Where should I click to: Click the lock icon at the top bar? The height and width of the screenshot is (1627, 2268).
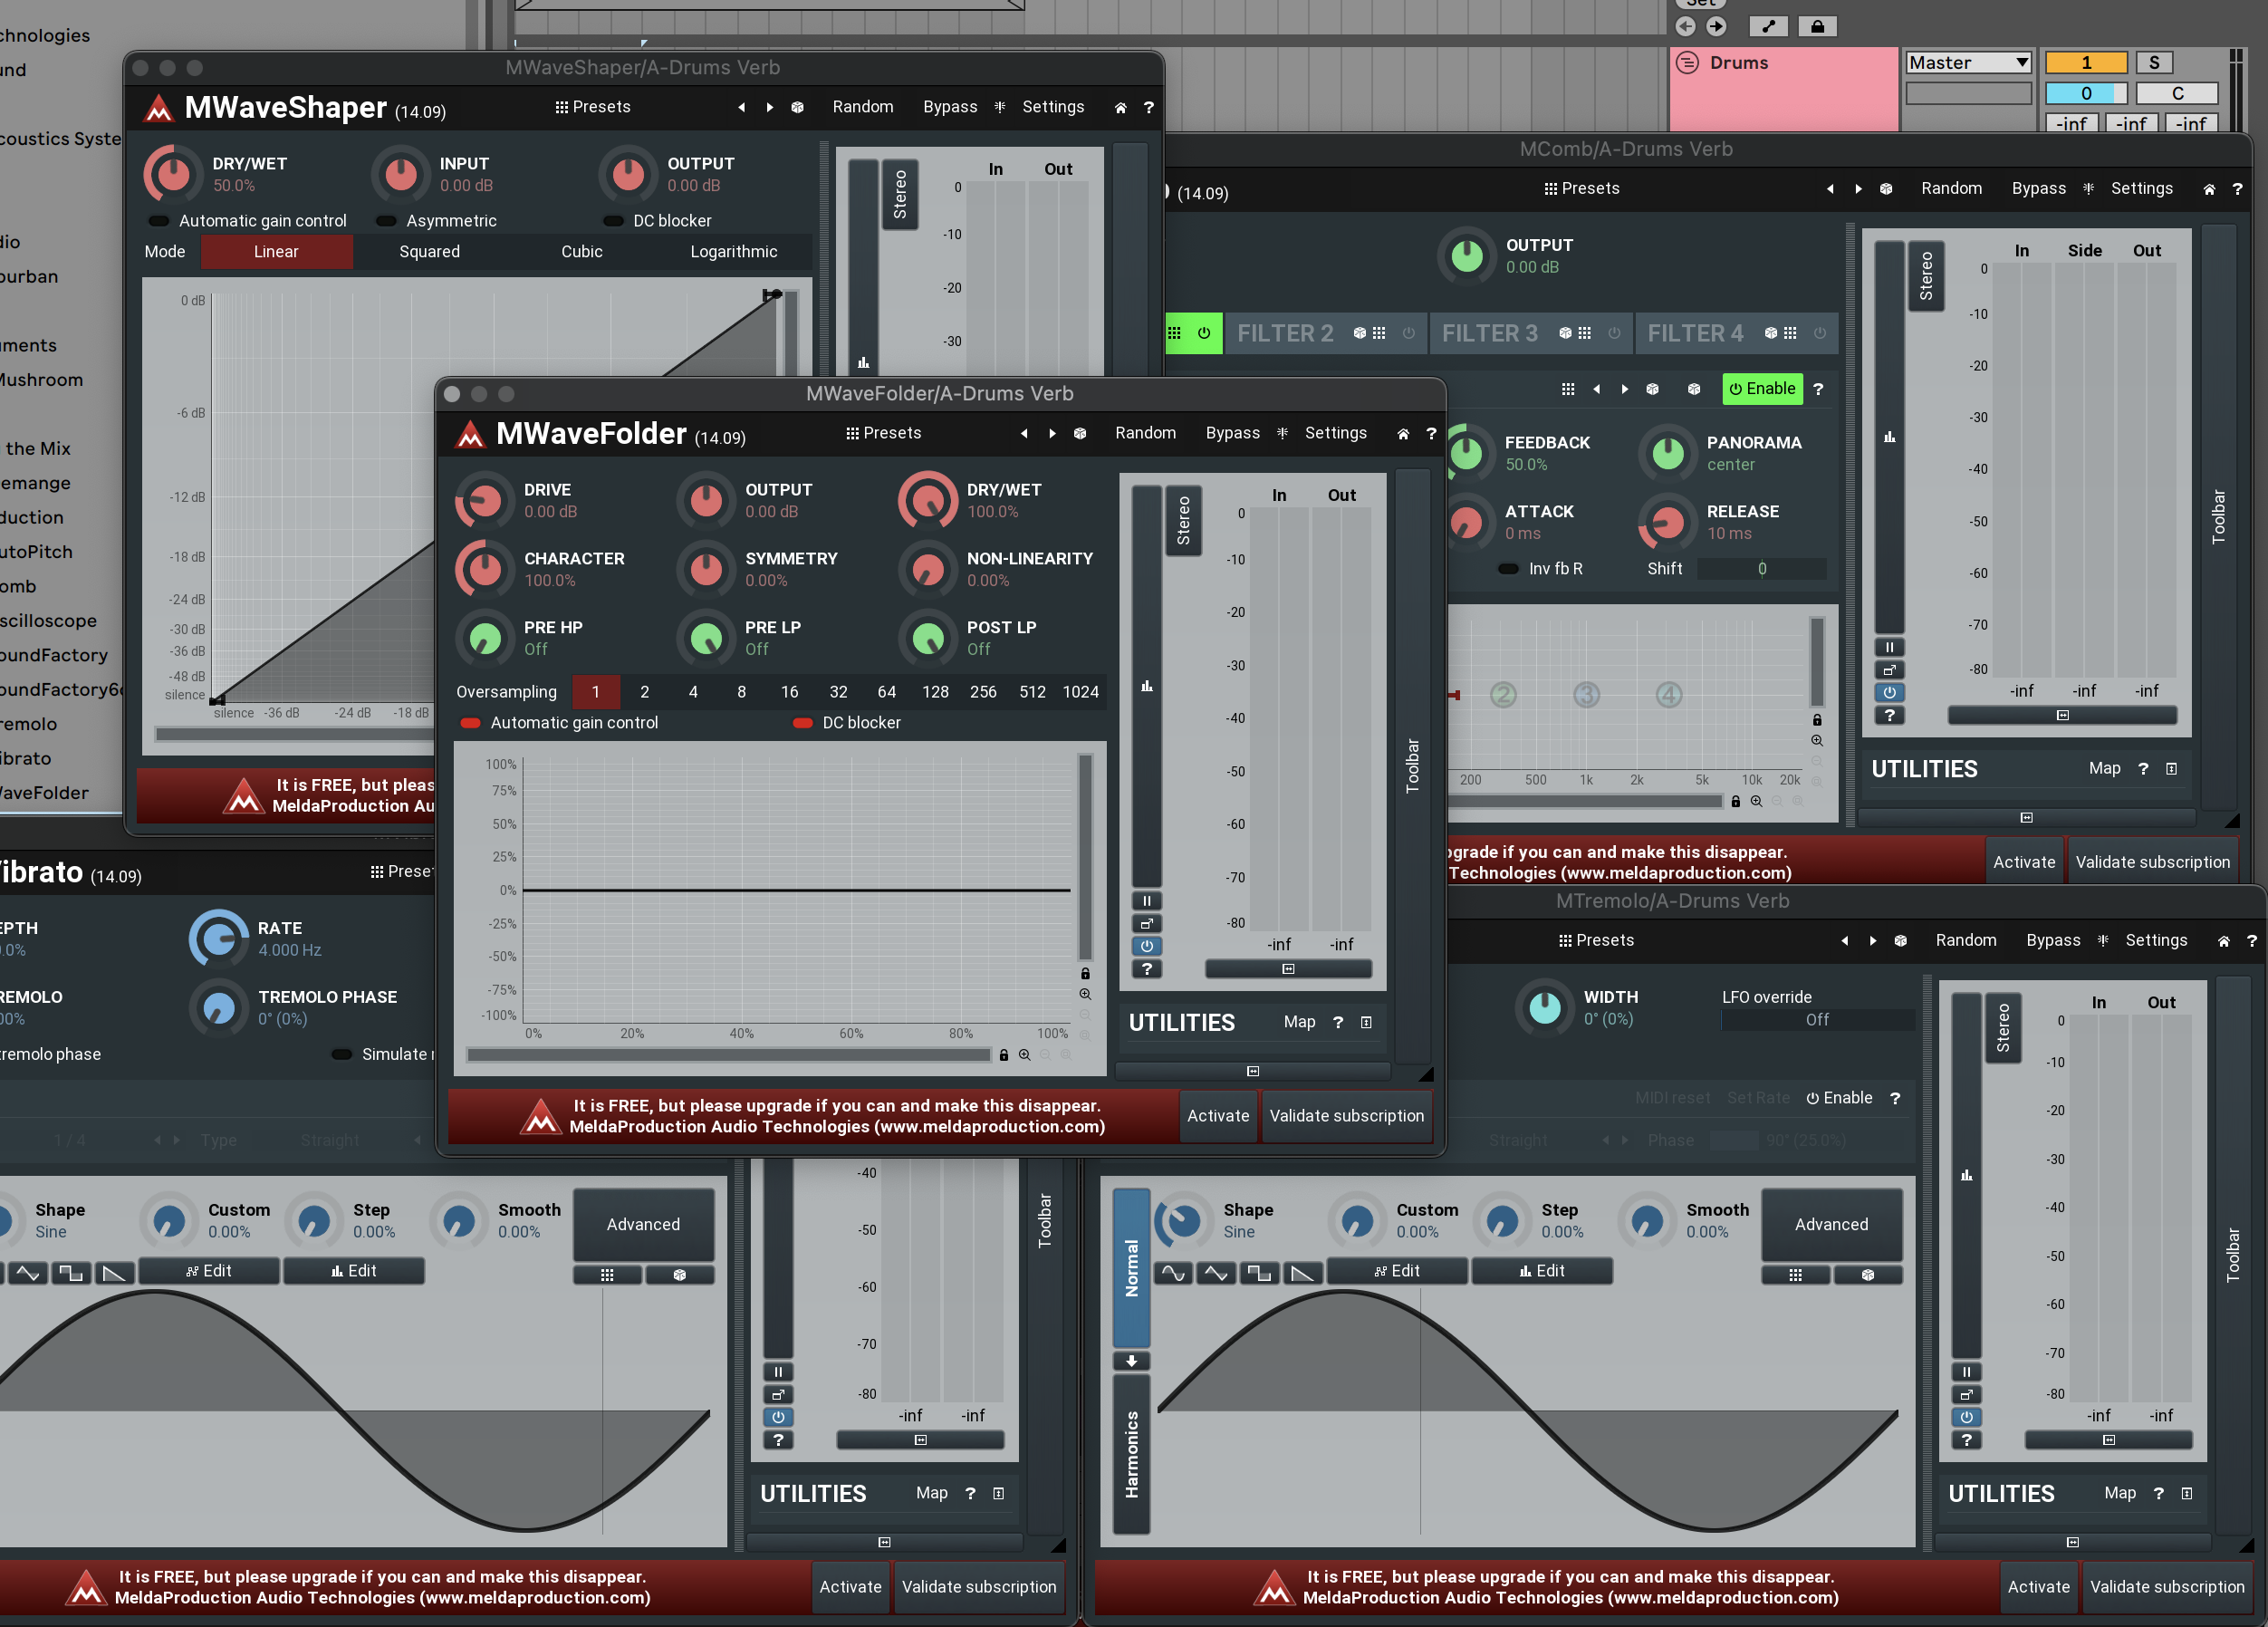coord(1817,27)
